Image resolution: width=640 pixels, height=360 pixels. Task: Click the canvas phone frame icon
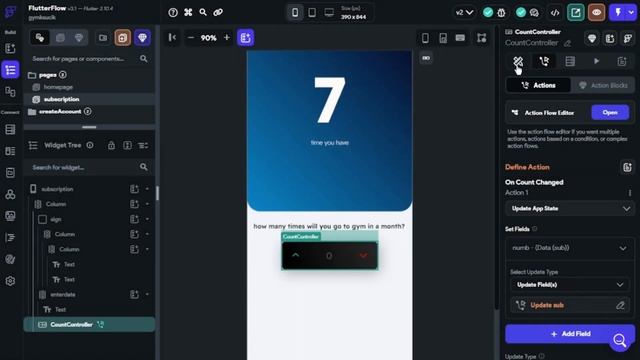[x=425, y=38]
